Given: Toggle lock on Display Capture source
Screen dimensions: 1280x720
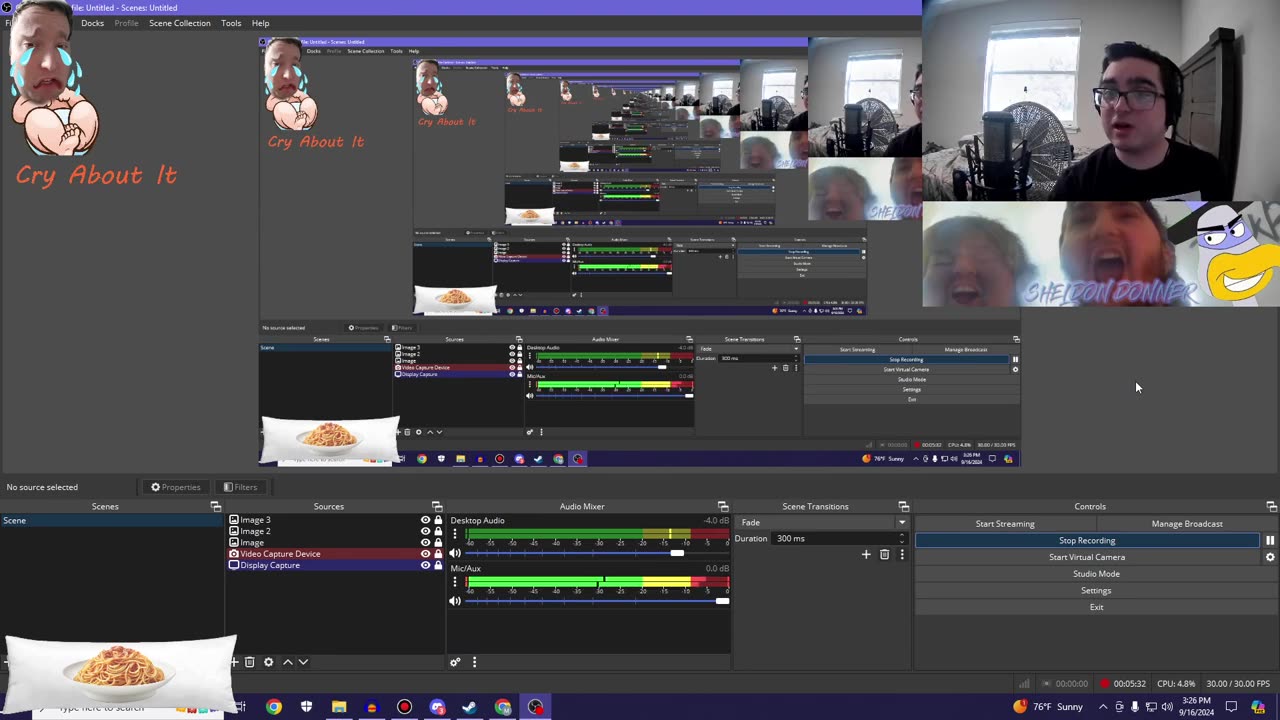Looking at the screenshot, I should pyautogui.click(x=438, y=565).
